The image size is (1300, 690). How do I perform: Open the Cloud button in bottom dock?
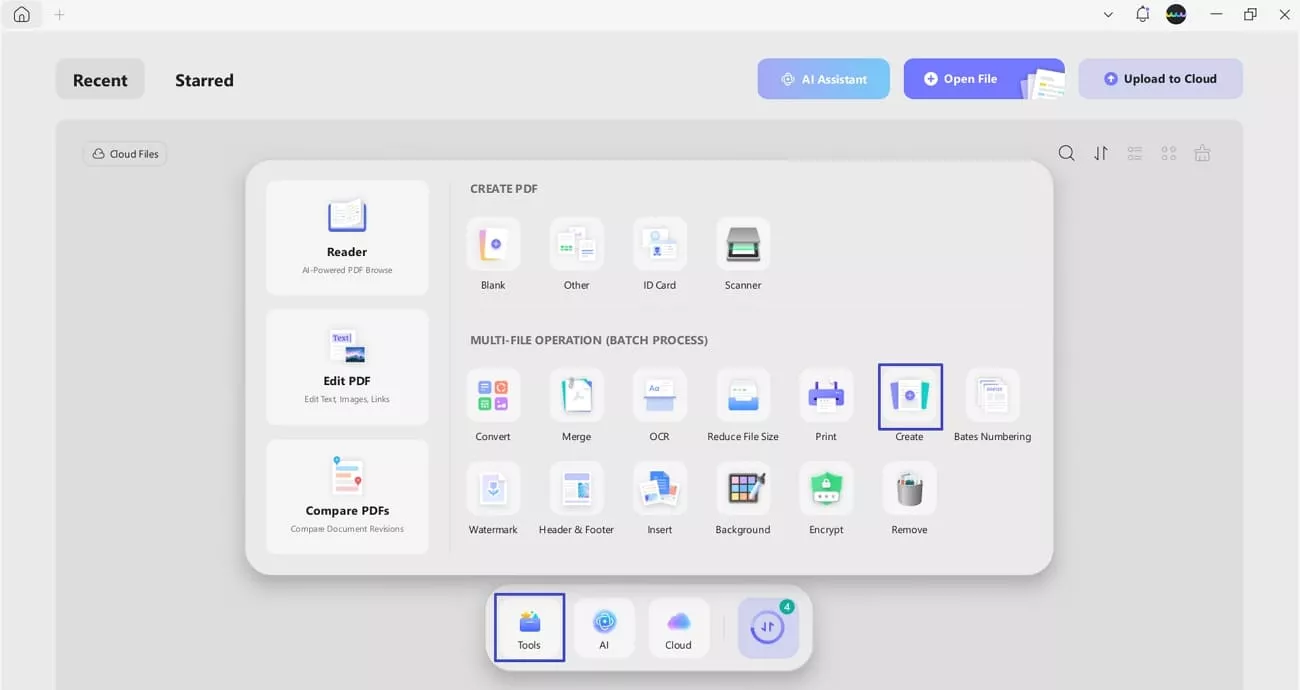click(x=678, y=628)
